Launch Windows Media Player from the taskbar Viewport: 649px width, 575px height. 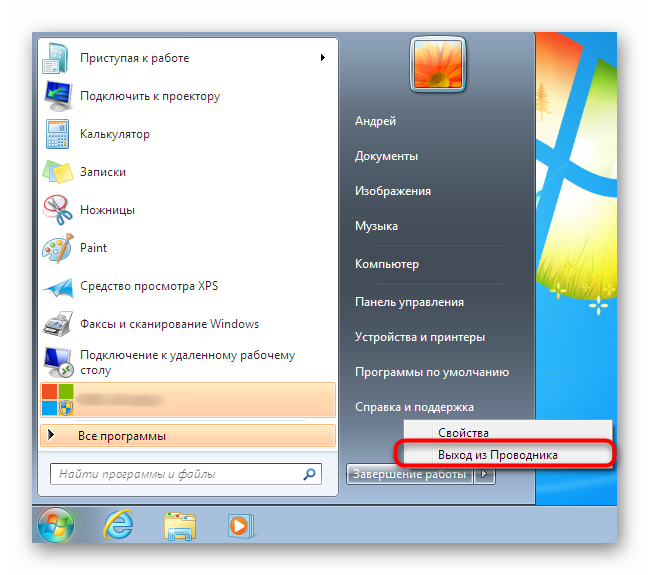point(240,526)
